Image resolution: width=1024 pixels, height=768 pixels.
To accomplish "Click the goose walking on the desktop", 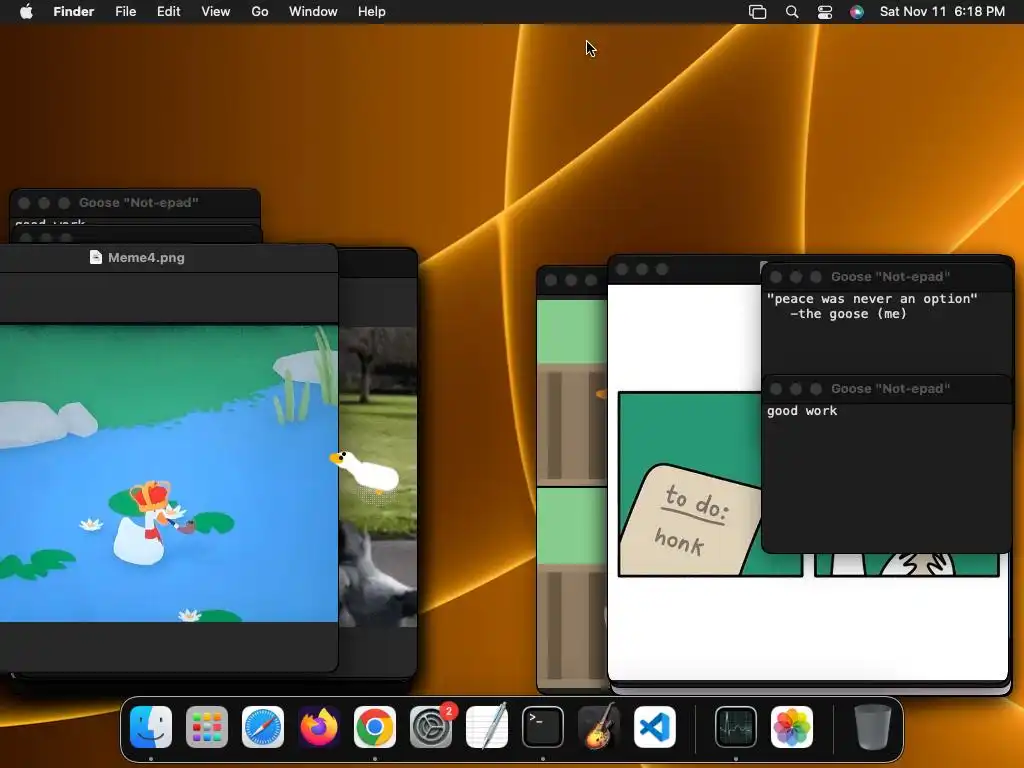I will pyautogui.click(x=364, y=470).
